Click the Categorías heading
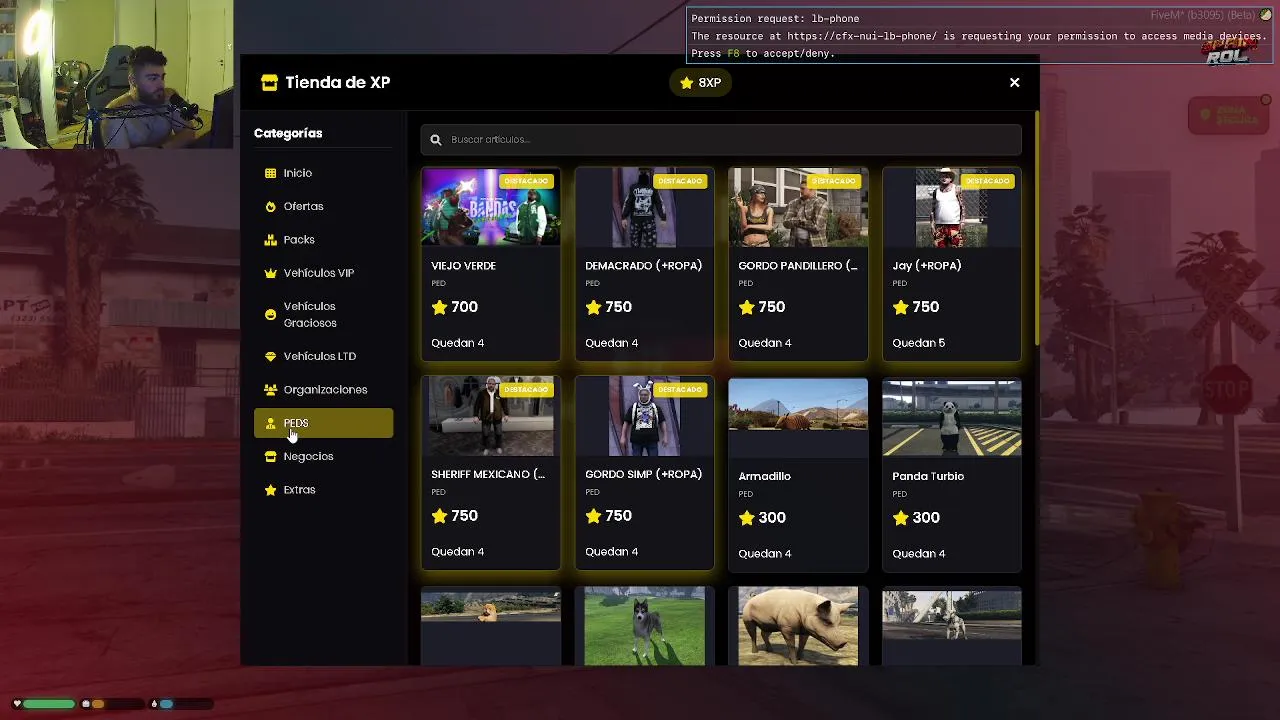Image resolution: width=1280 pixels, height=720 pixels. (288, 133)
